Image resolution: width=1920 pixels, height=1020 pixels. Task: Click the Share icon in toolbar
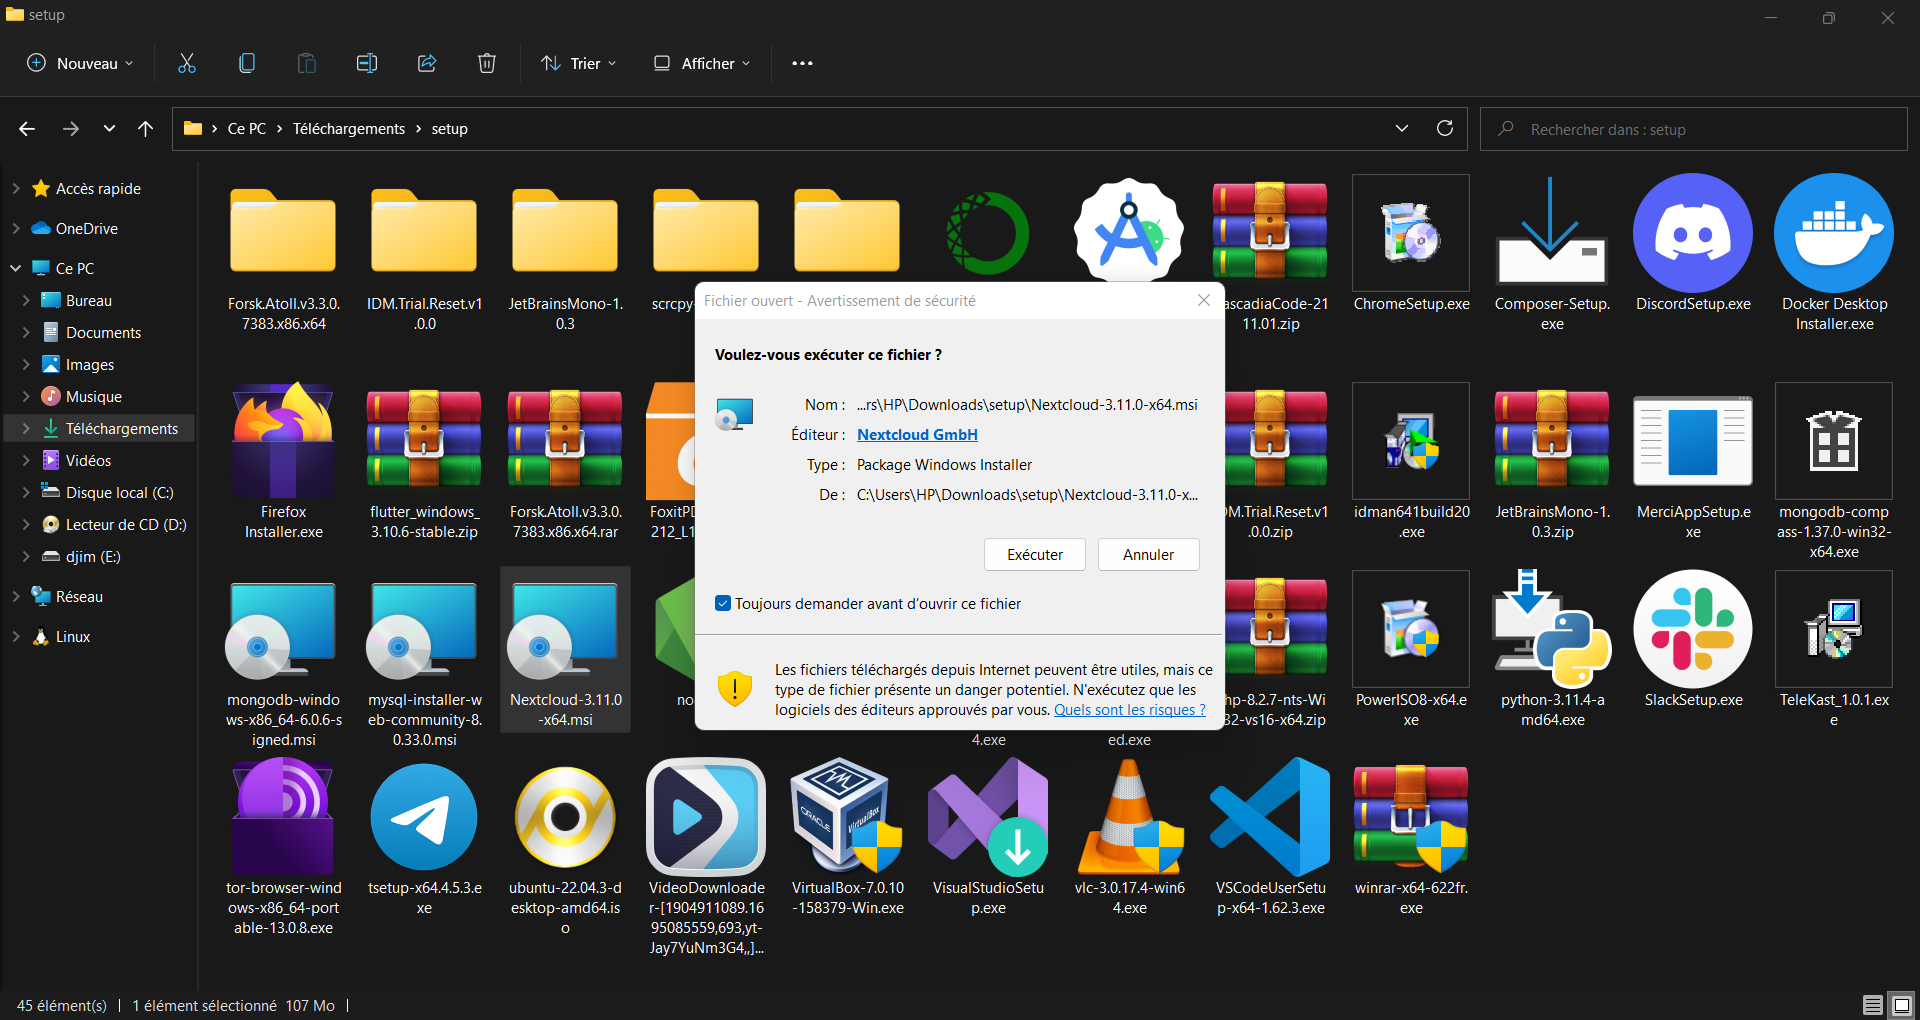pos(427,63)
